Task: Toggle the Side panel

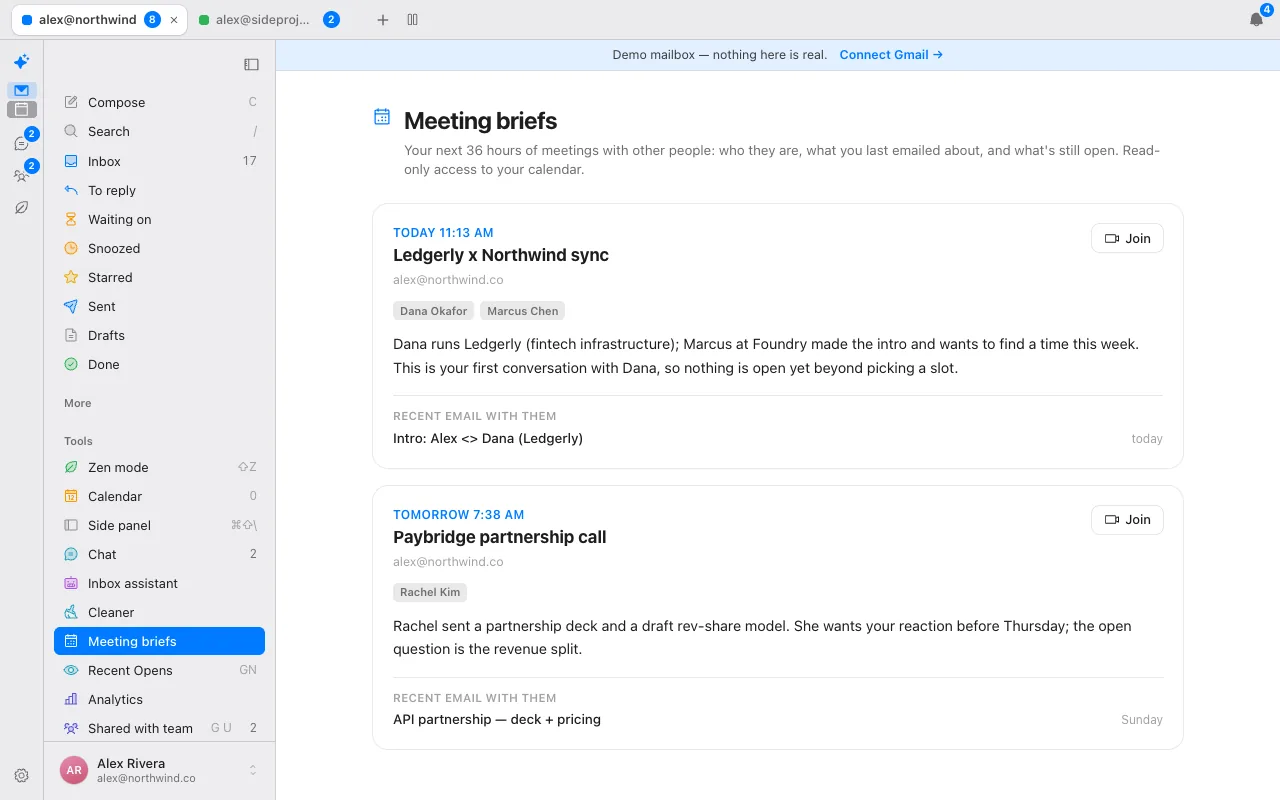Action: tap(160, 525)
